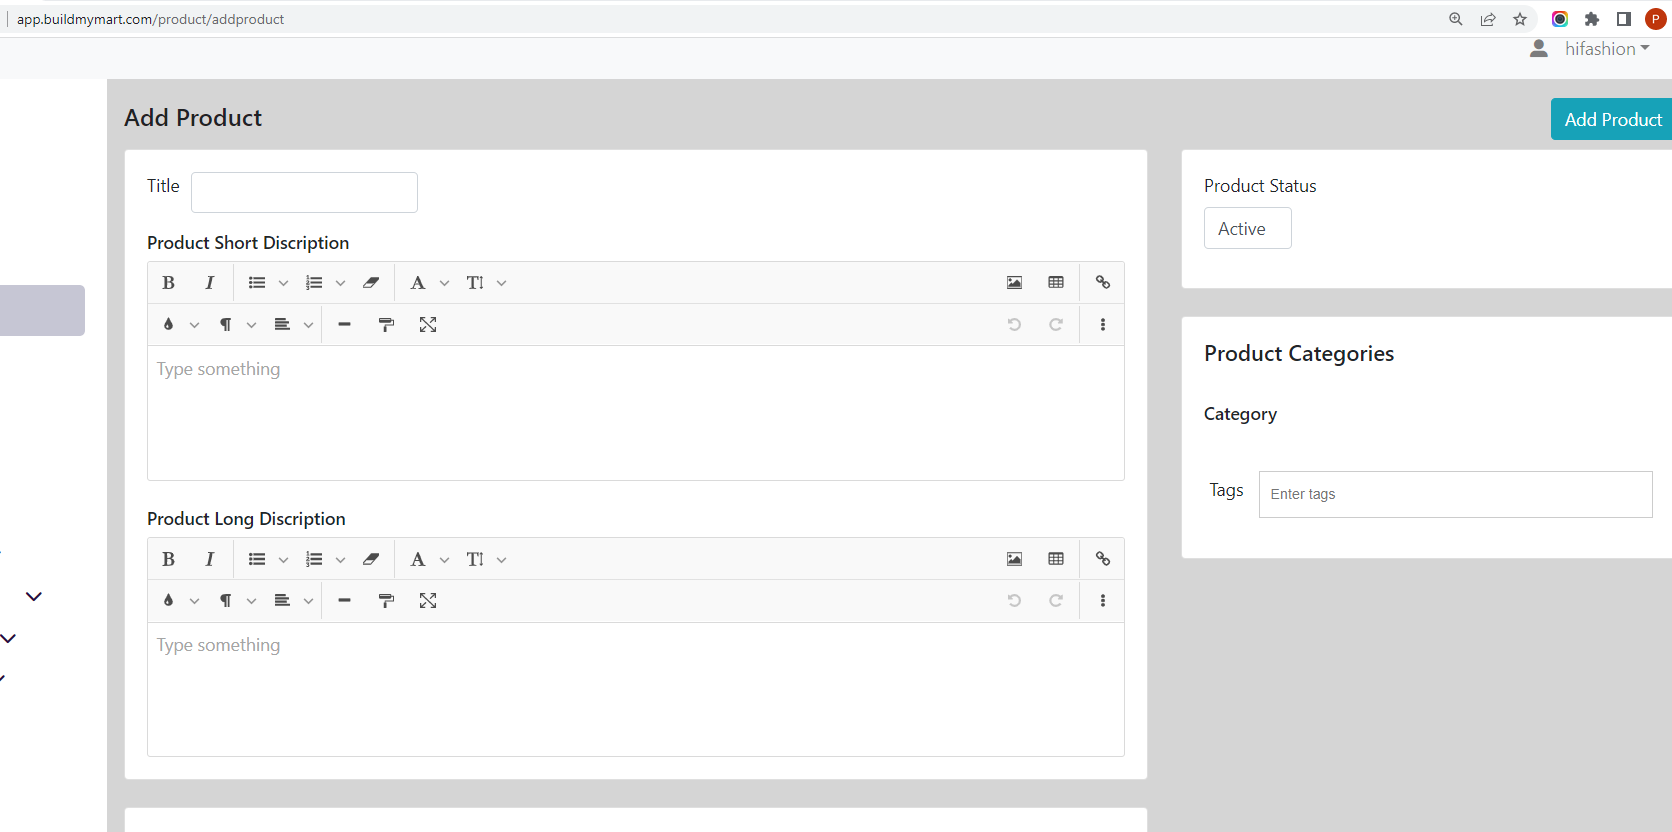The image size is (1672, 832).
Task: Open more options in Long Description toolbar
Action: tap(1103, 601)
